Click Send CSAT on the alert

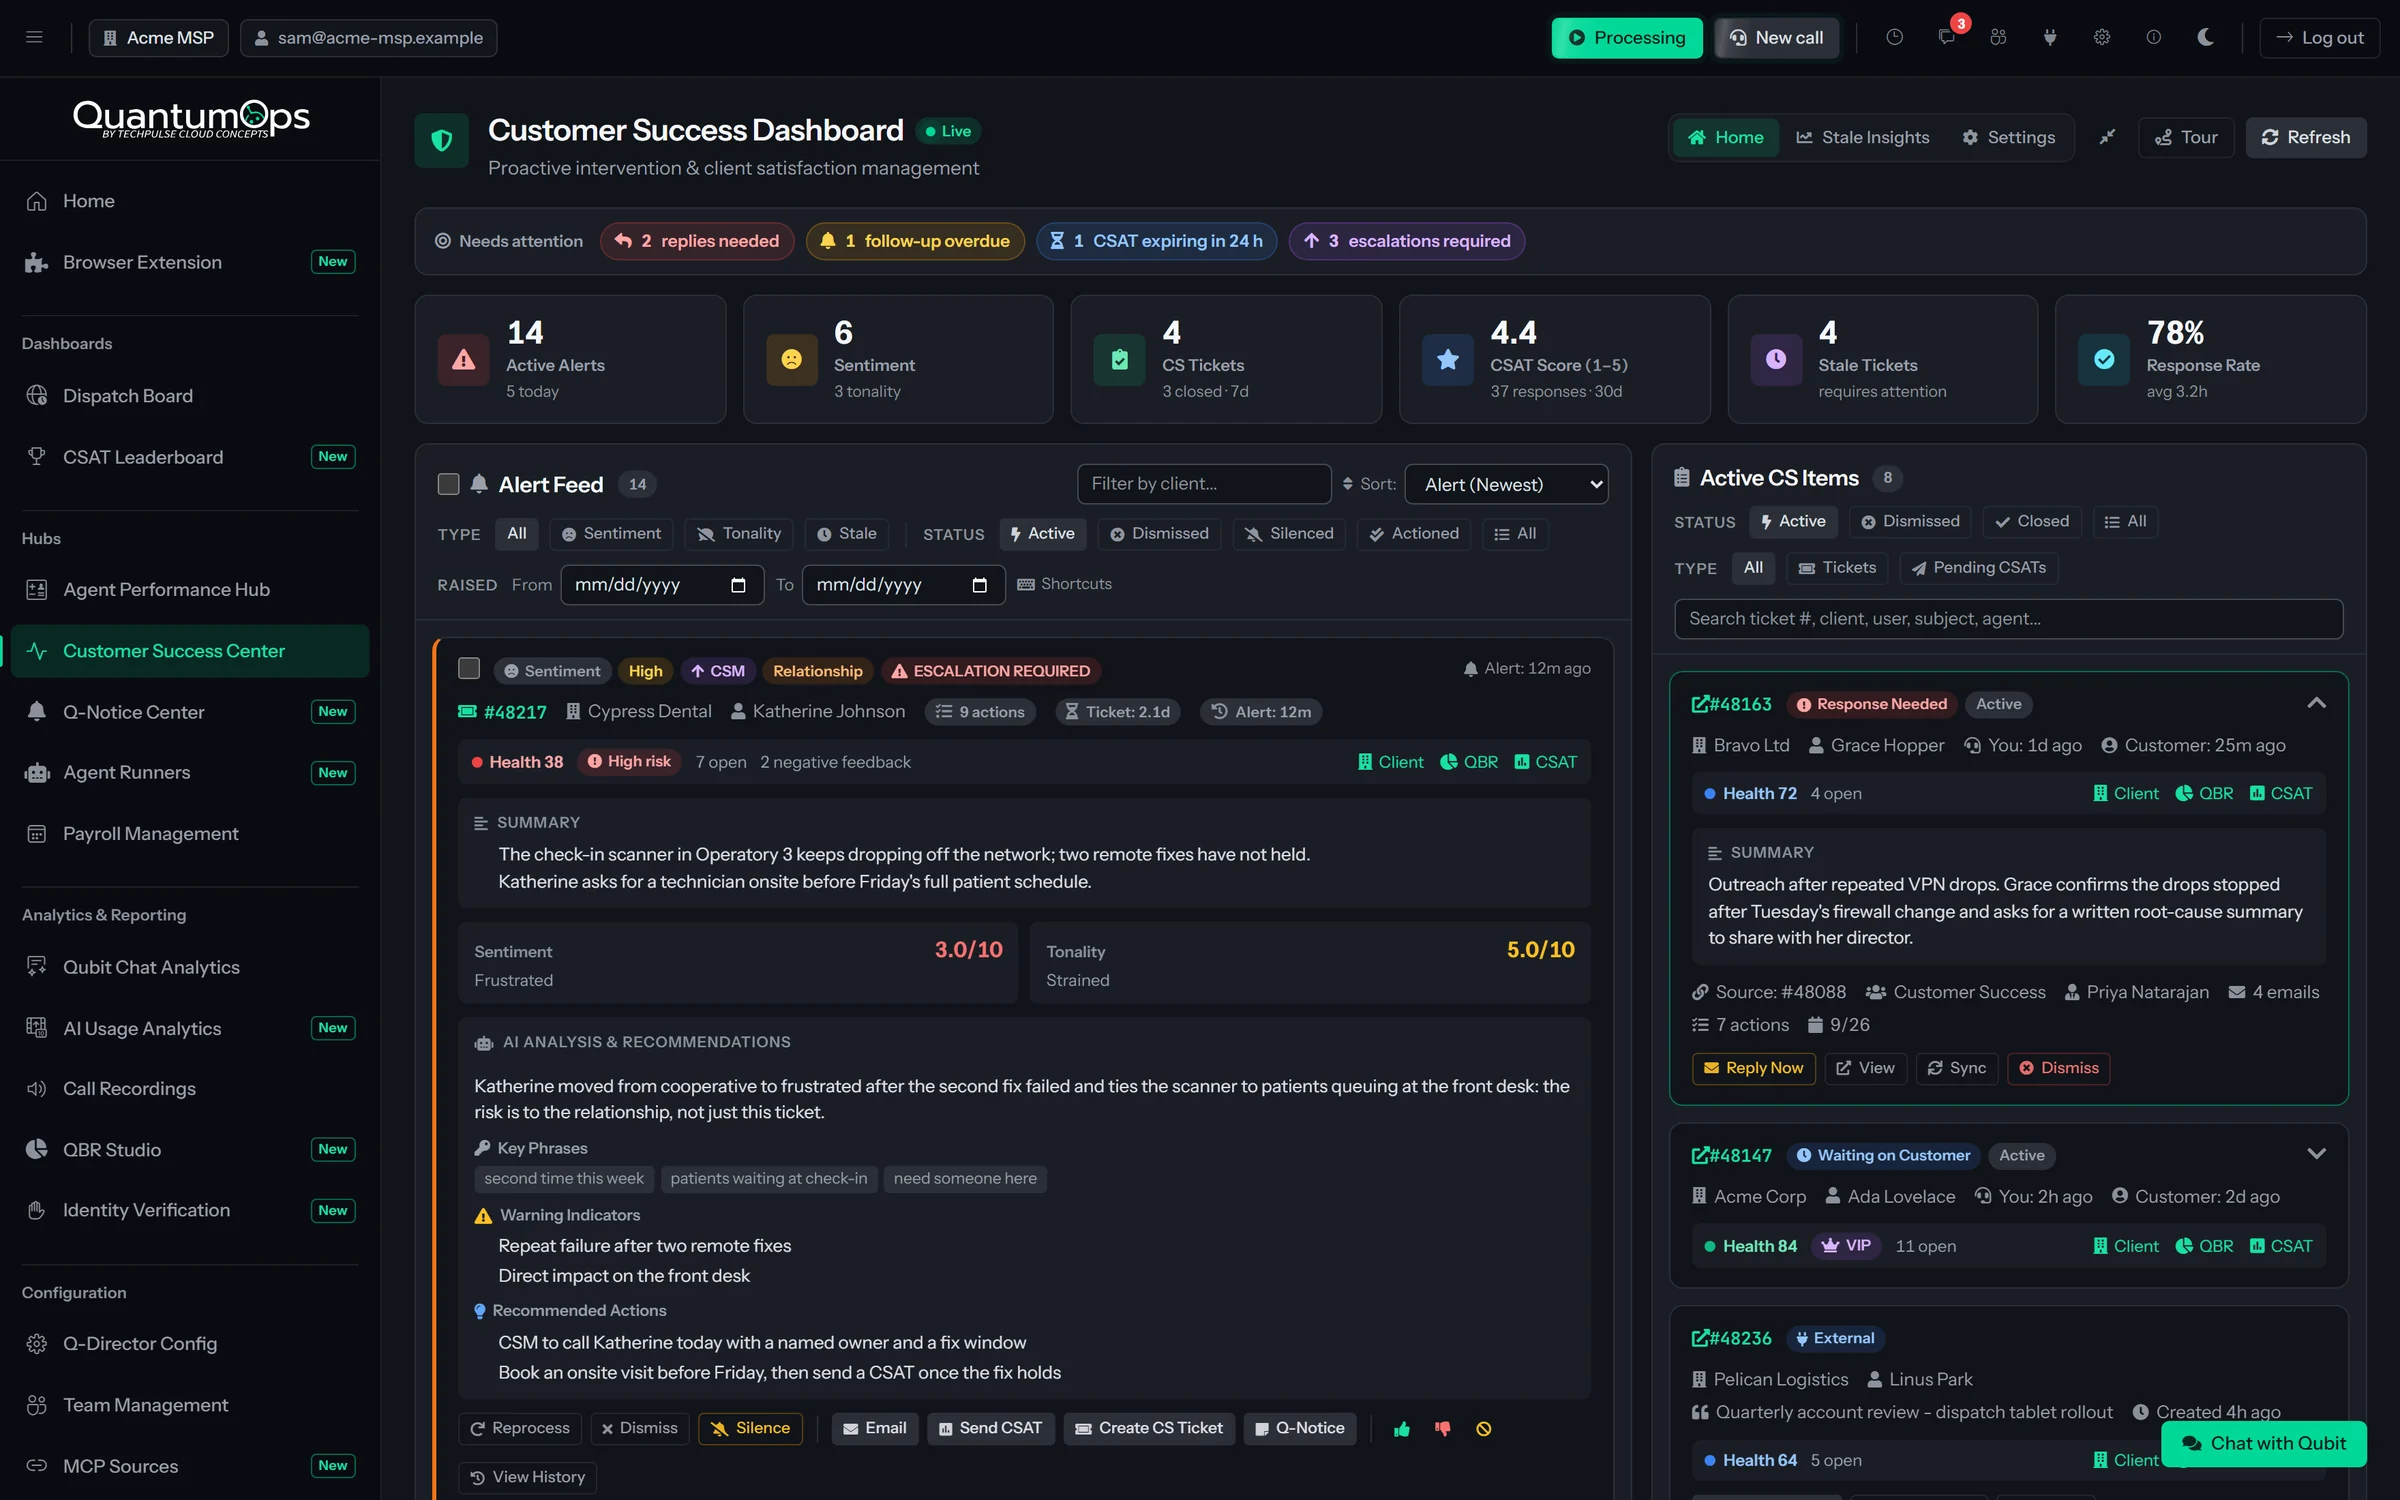[990, 1428]
